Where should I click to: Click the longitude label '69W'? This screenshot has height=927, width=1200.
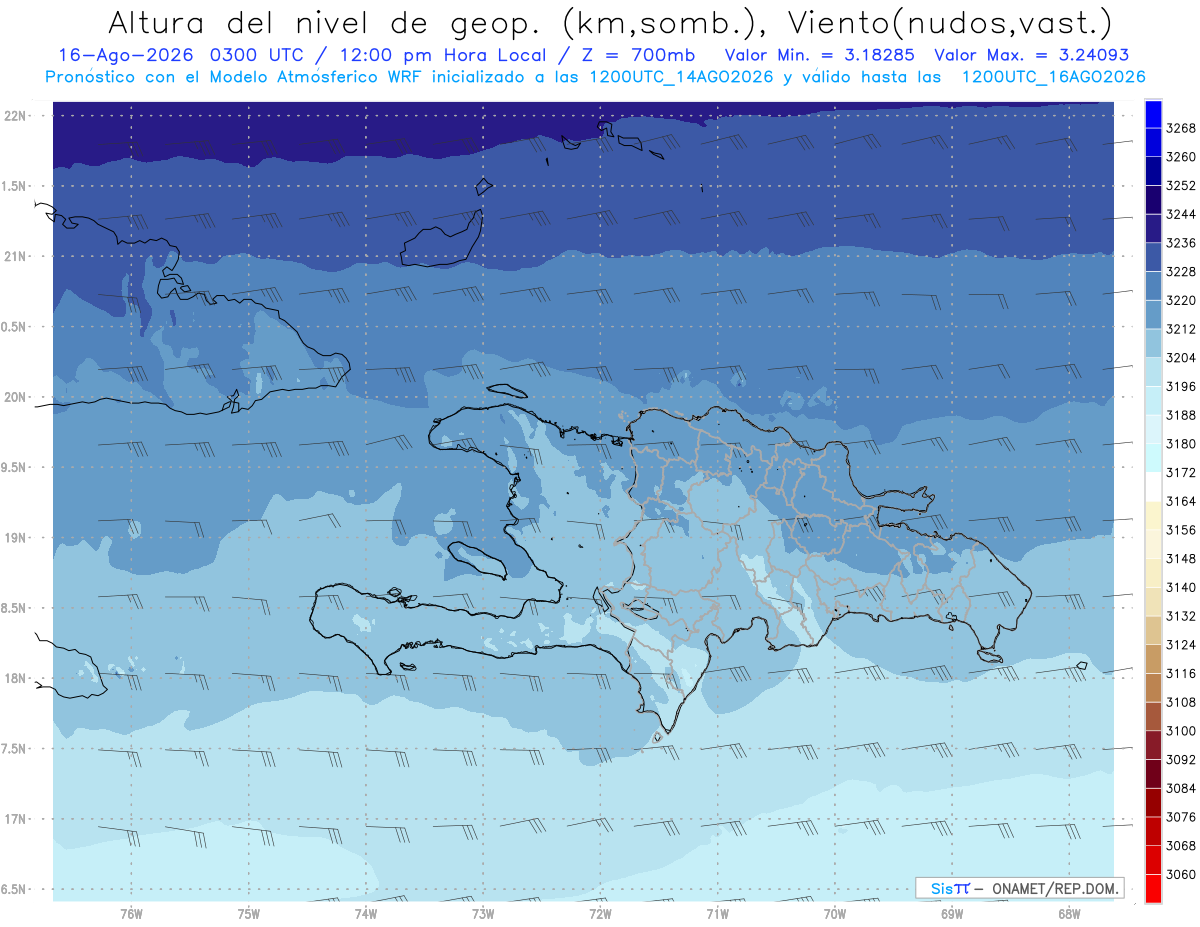(x=952, y=914)
